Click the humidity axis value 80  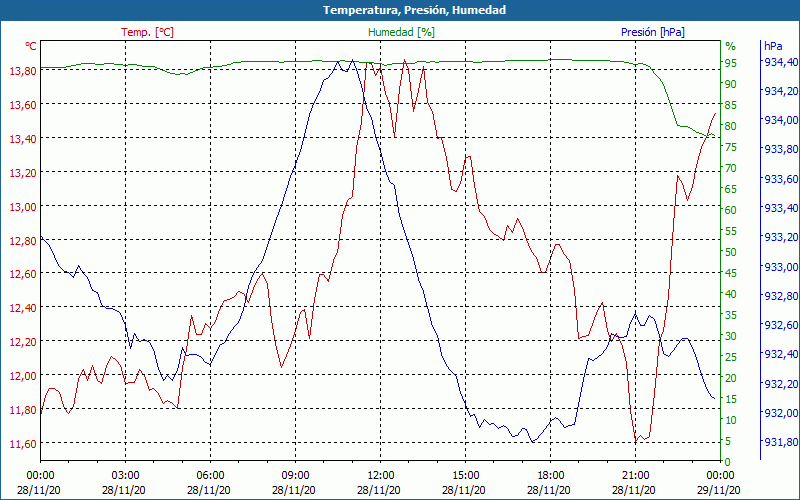(x=731, y=126)
